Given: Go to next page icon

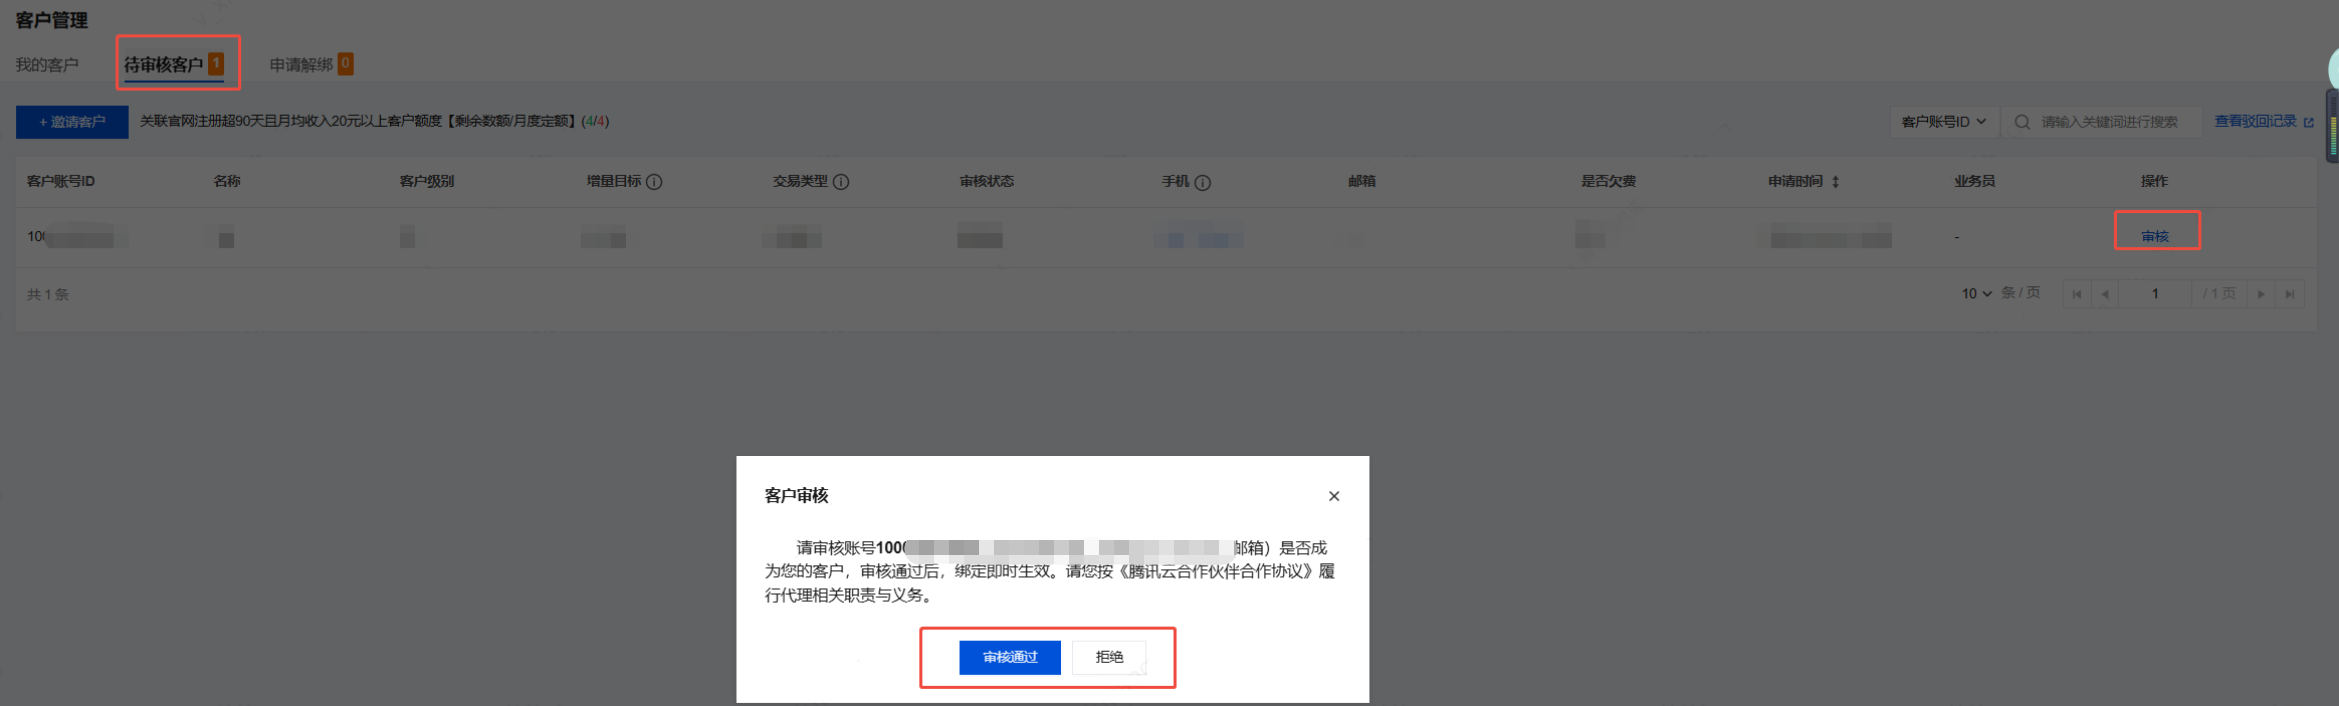Looking at the screenshot, I should click(x=2260, y=294).
